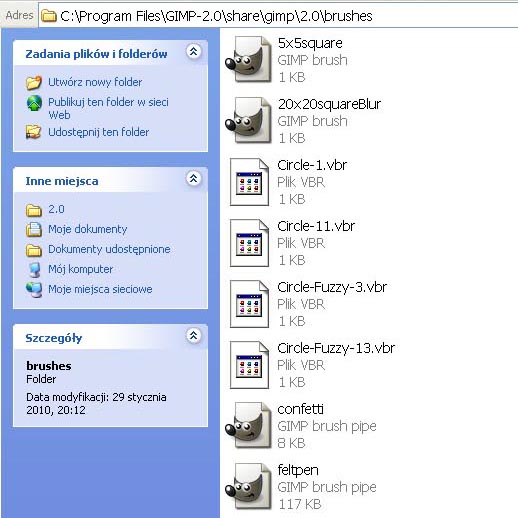This screenshot has width=518, height=518.
Task: Click the folder icon beside 2.0
Action: [x=34, y=210]
